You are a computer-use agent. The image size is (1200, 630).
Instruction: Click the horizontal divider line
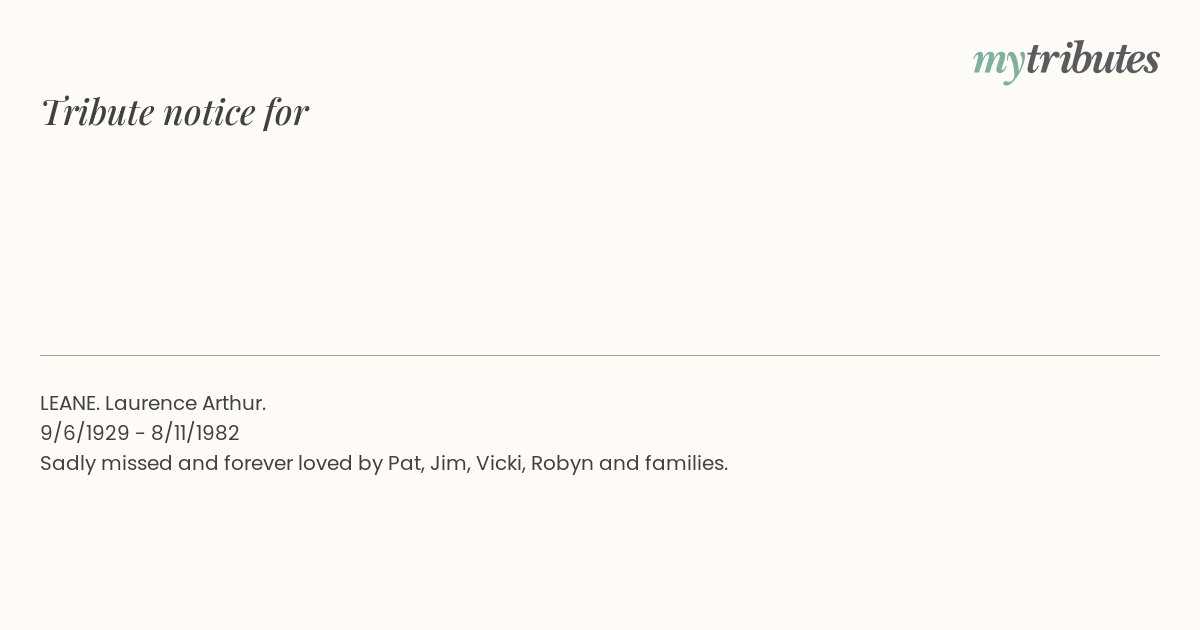point(600,355)
